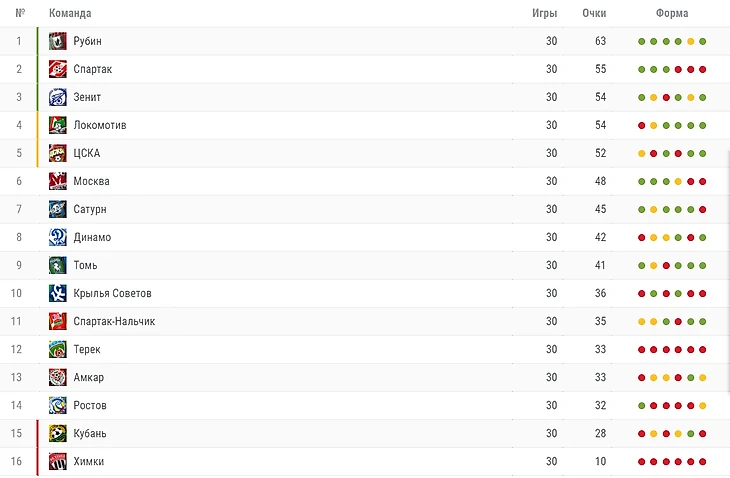This screenshot has width=730, height=478.
Task: Click the Динамо club logo icon
Action: tap(57, 237)
